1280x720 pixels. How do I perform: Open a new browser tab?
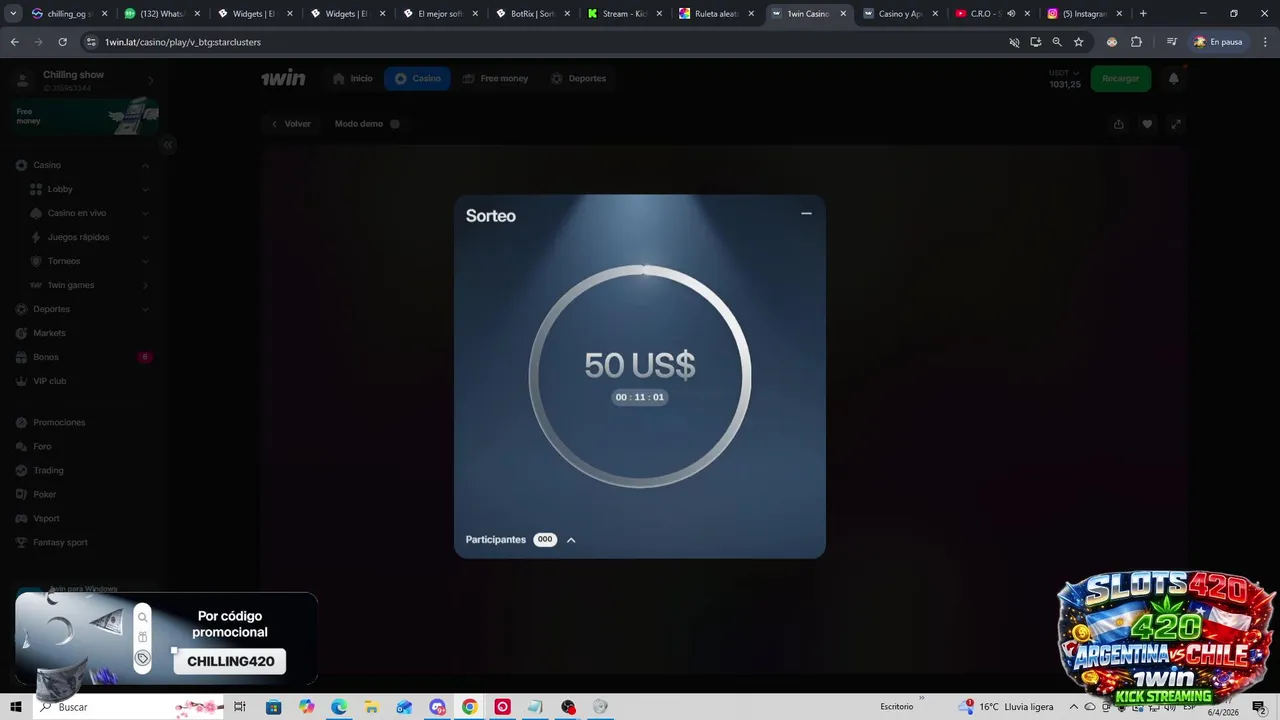tap(1143, 14)
